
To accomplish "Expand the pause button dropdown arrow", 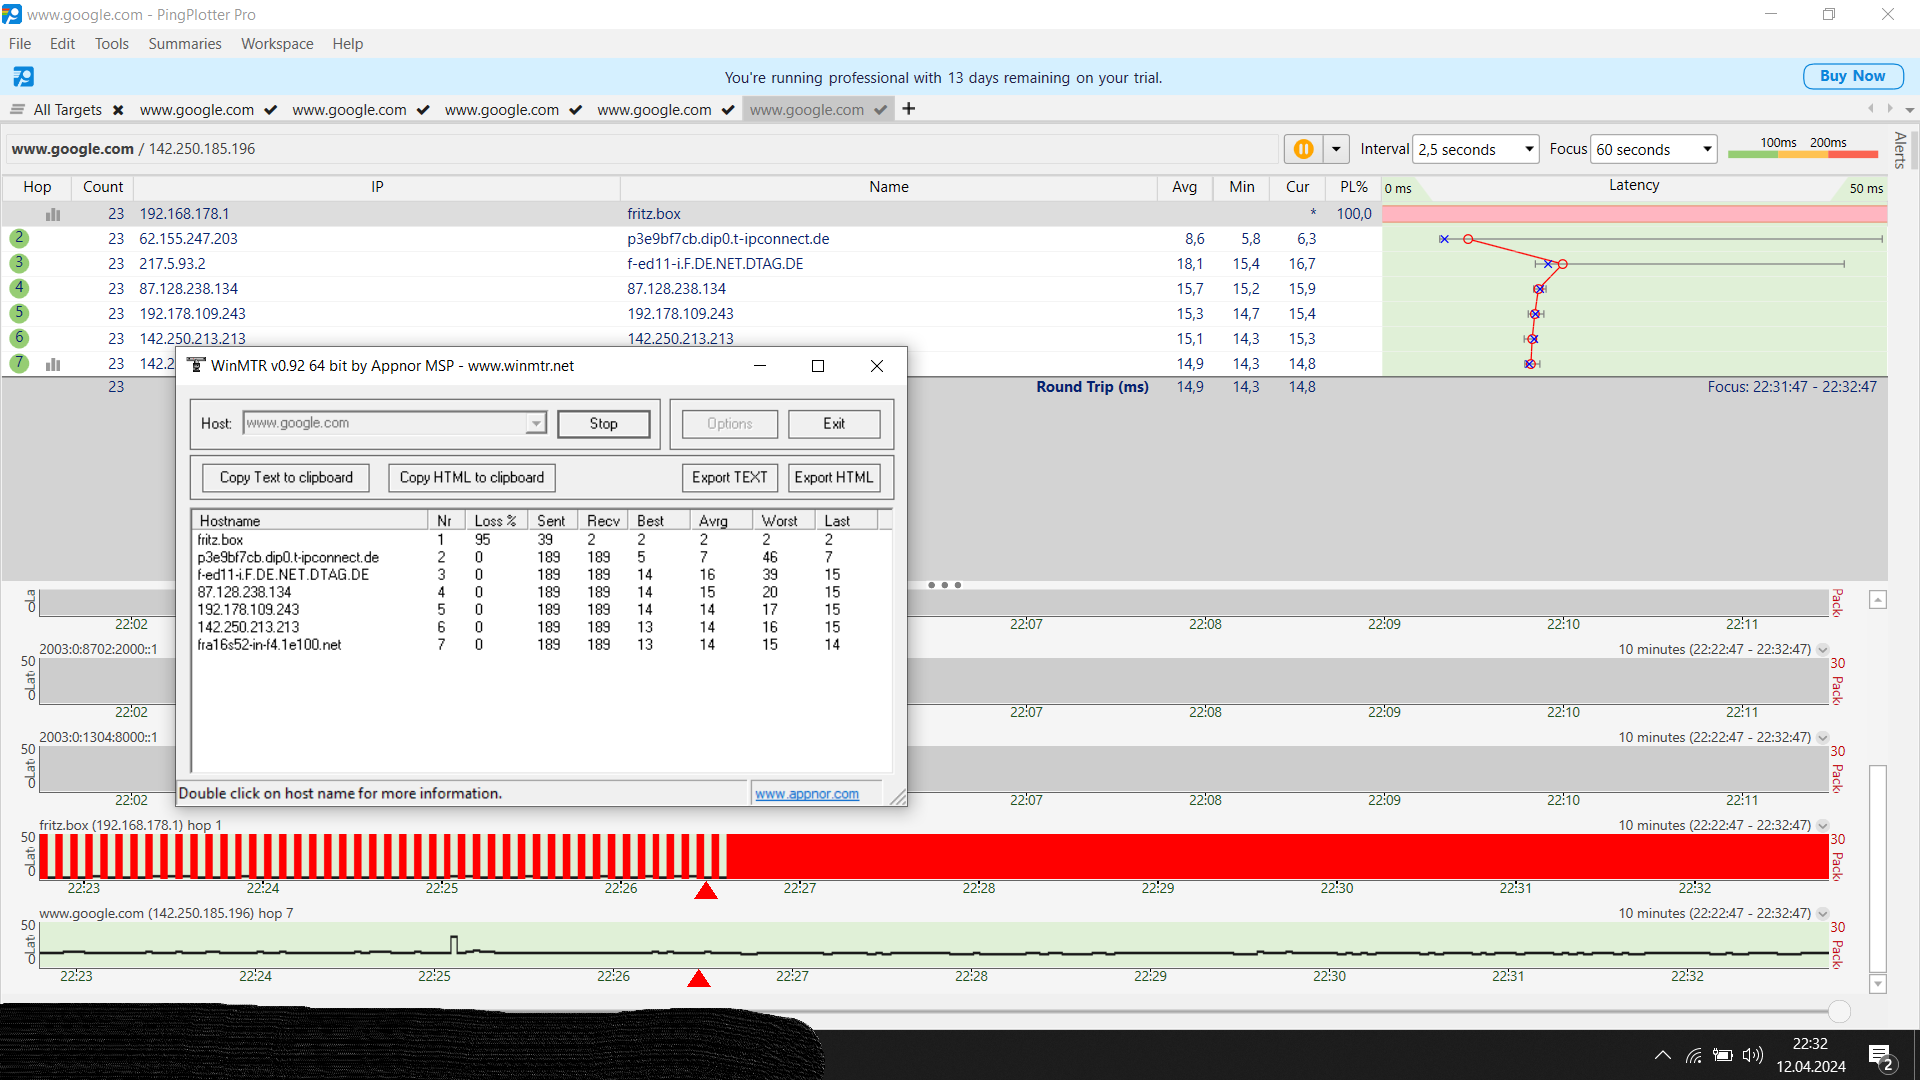I will click(x=1336, y=149).
